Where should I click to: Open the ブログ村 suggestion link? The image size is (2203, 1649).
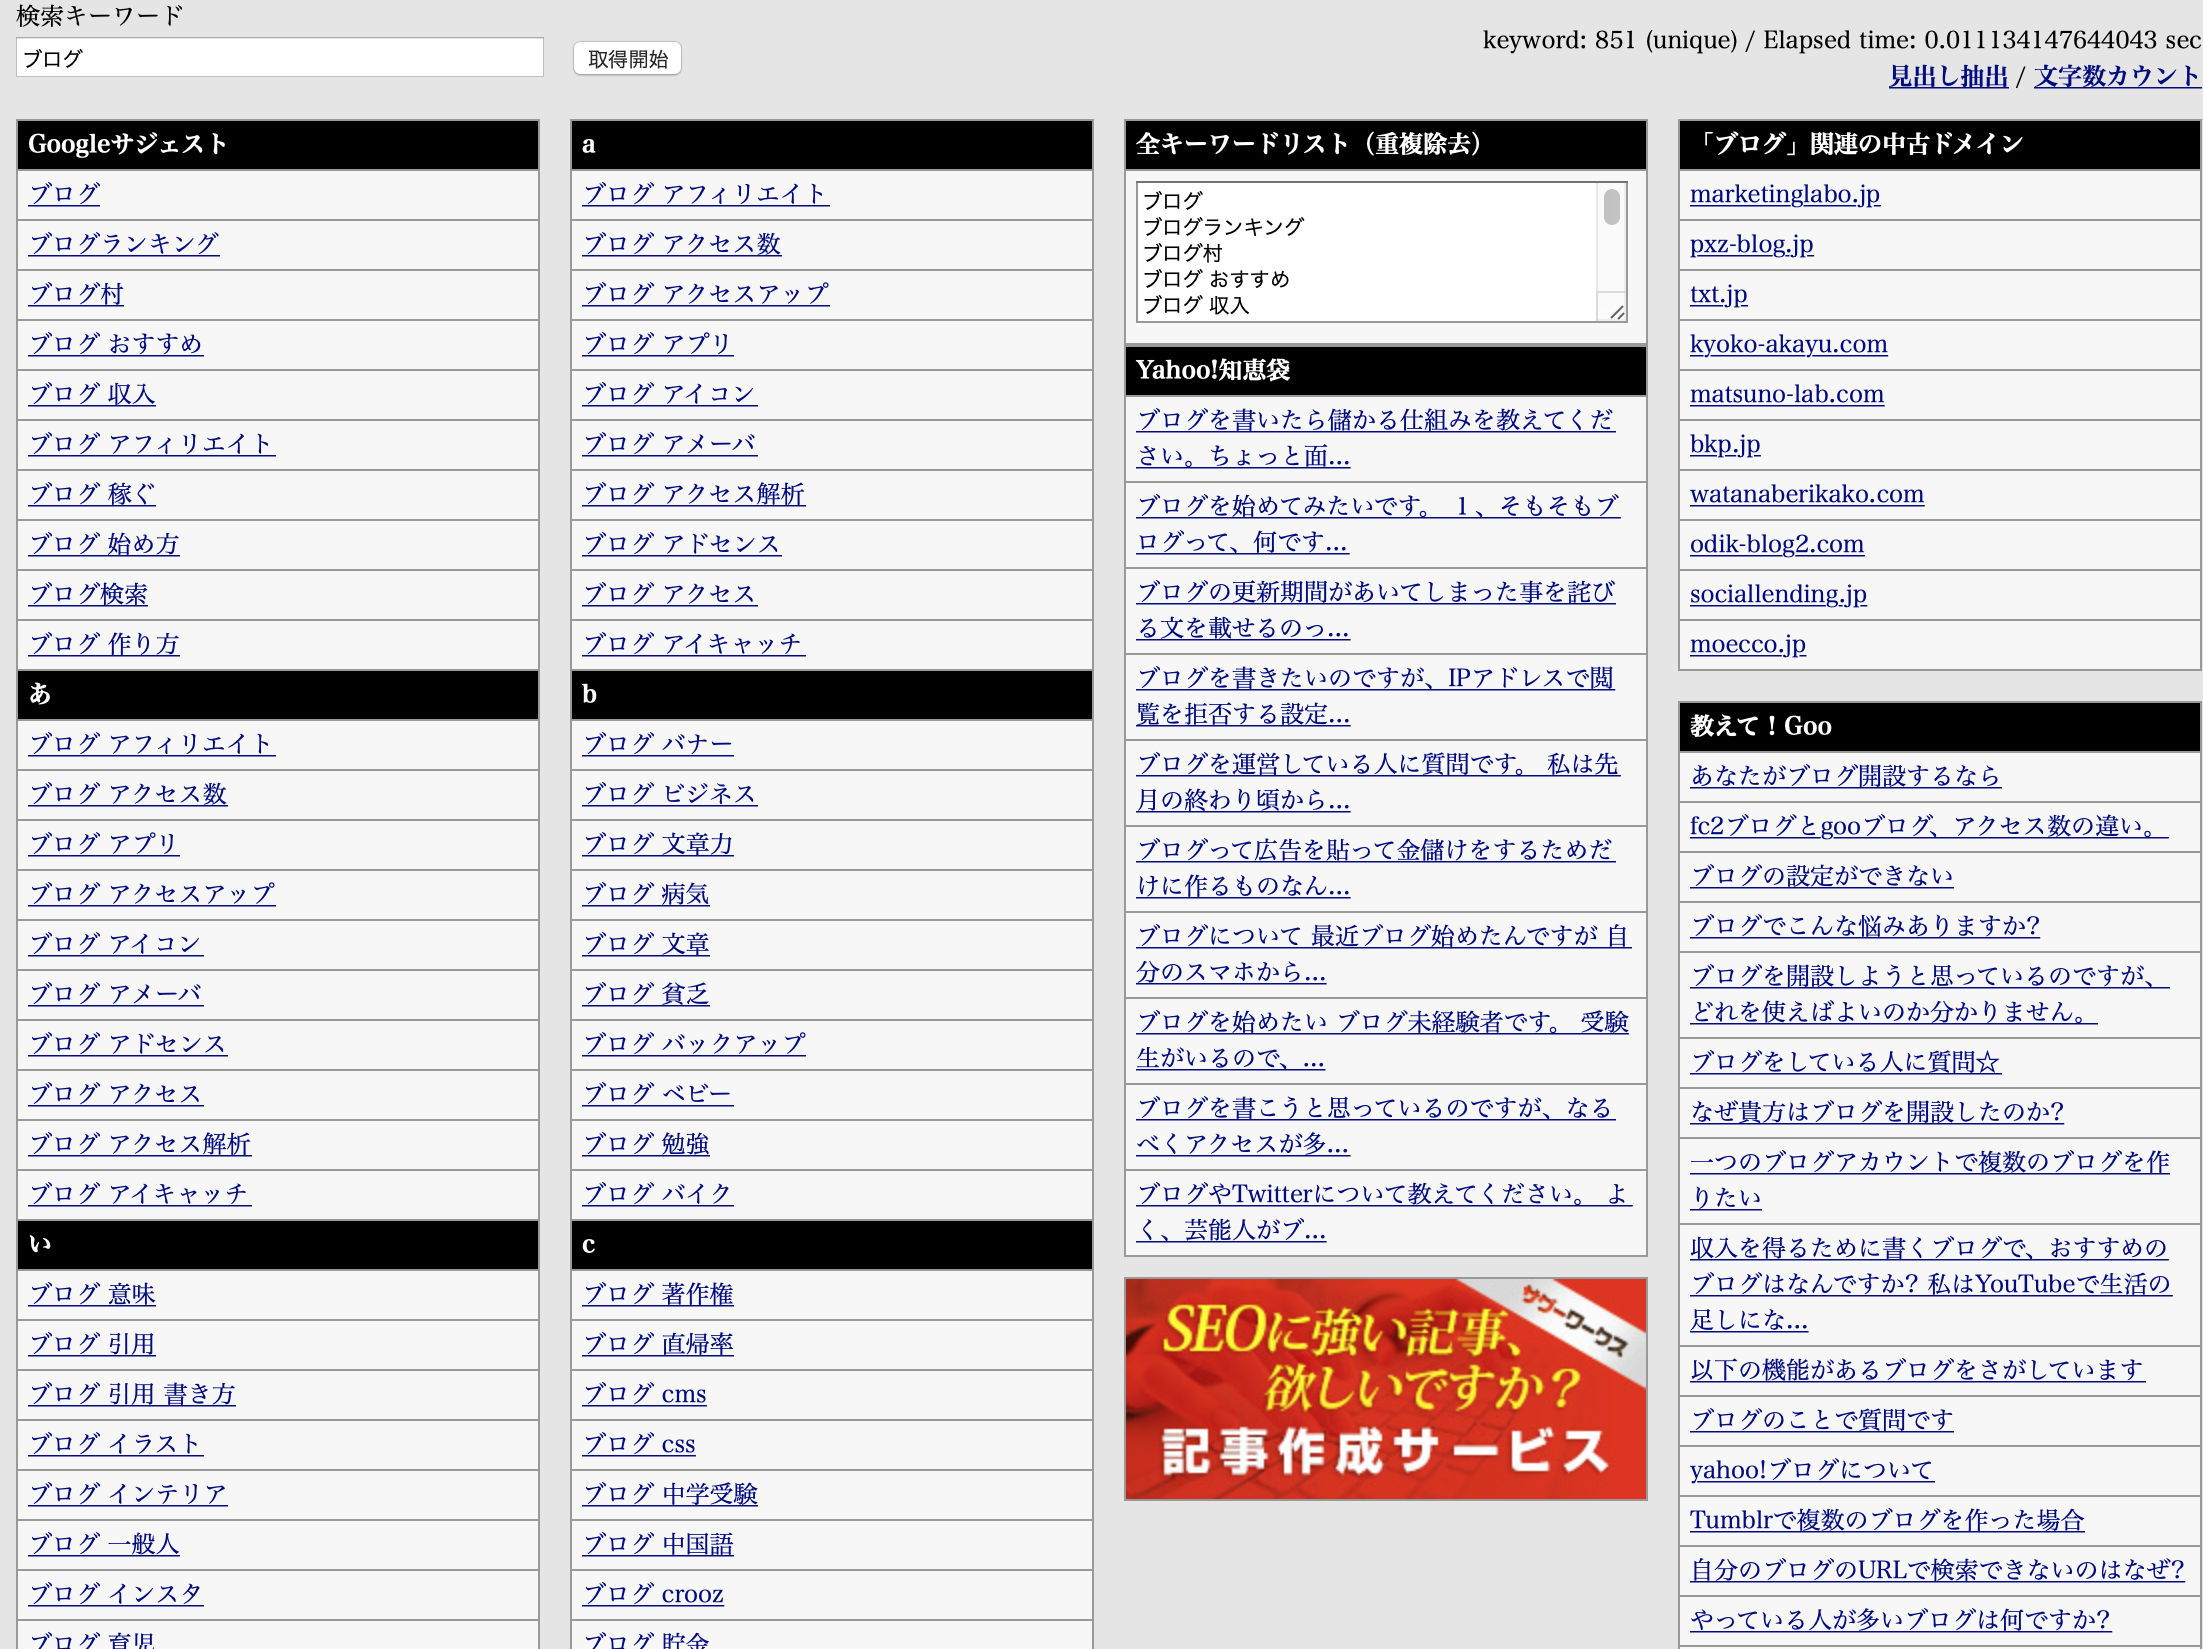(76, 294)
